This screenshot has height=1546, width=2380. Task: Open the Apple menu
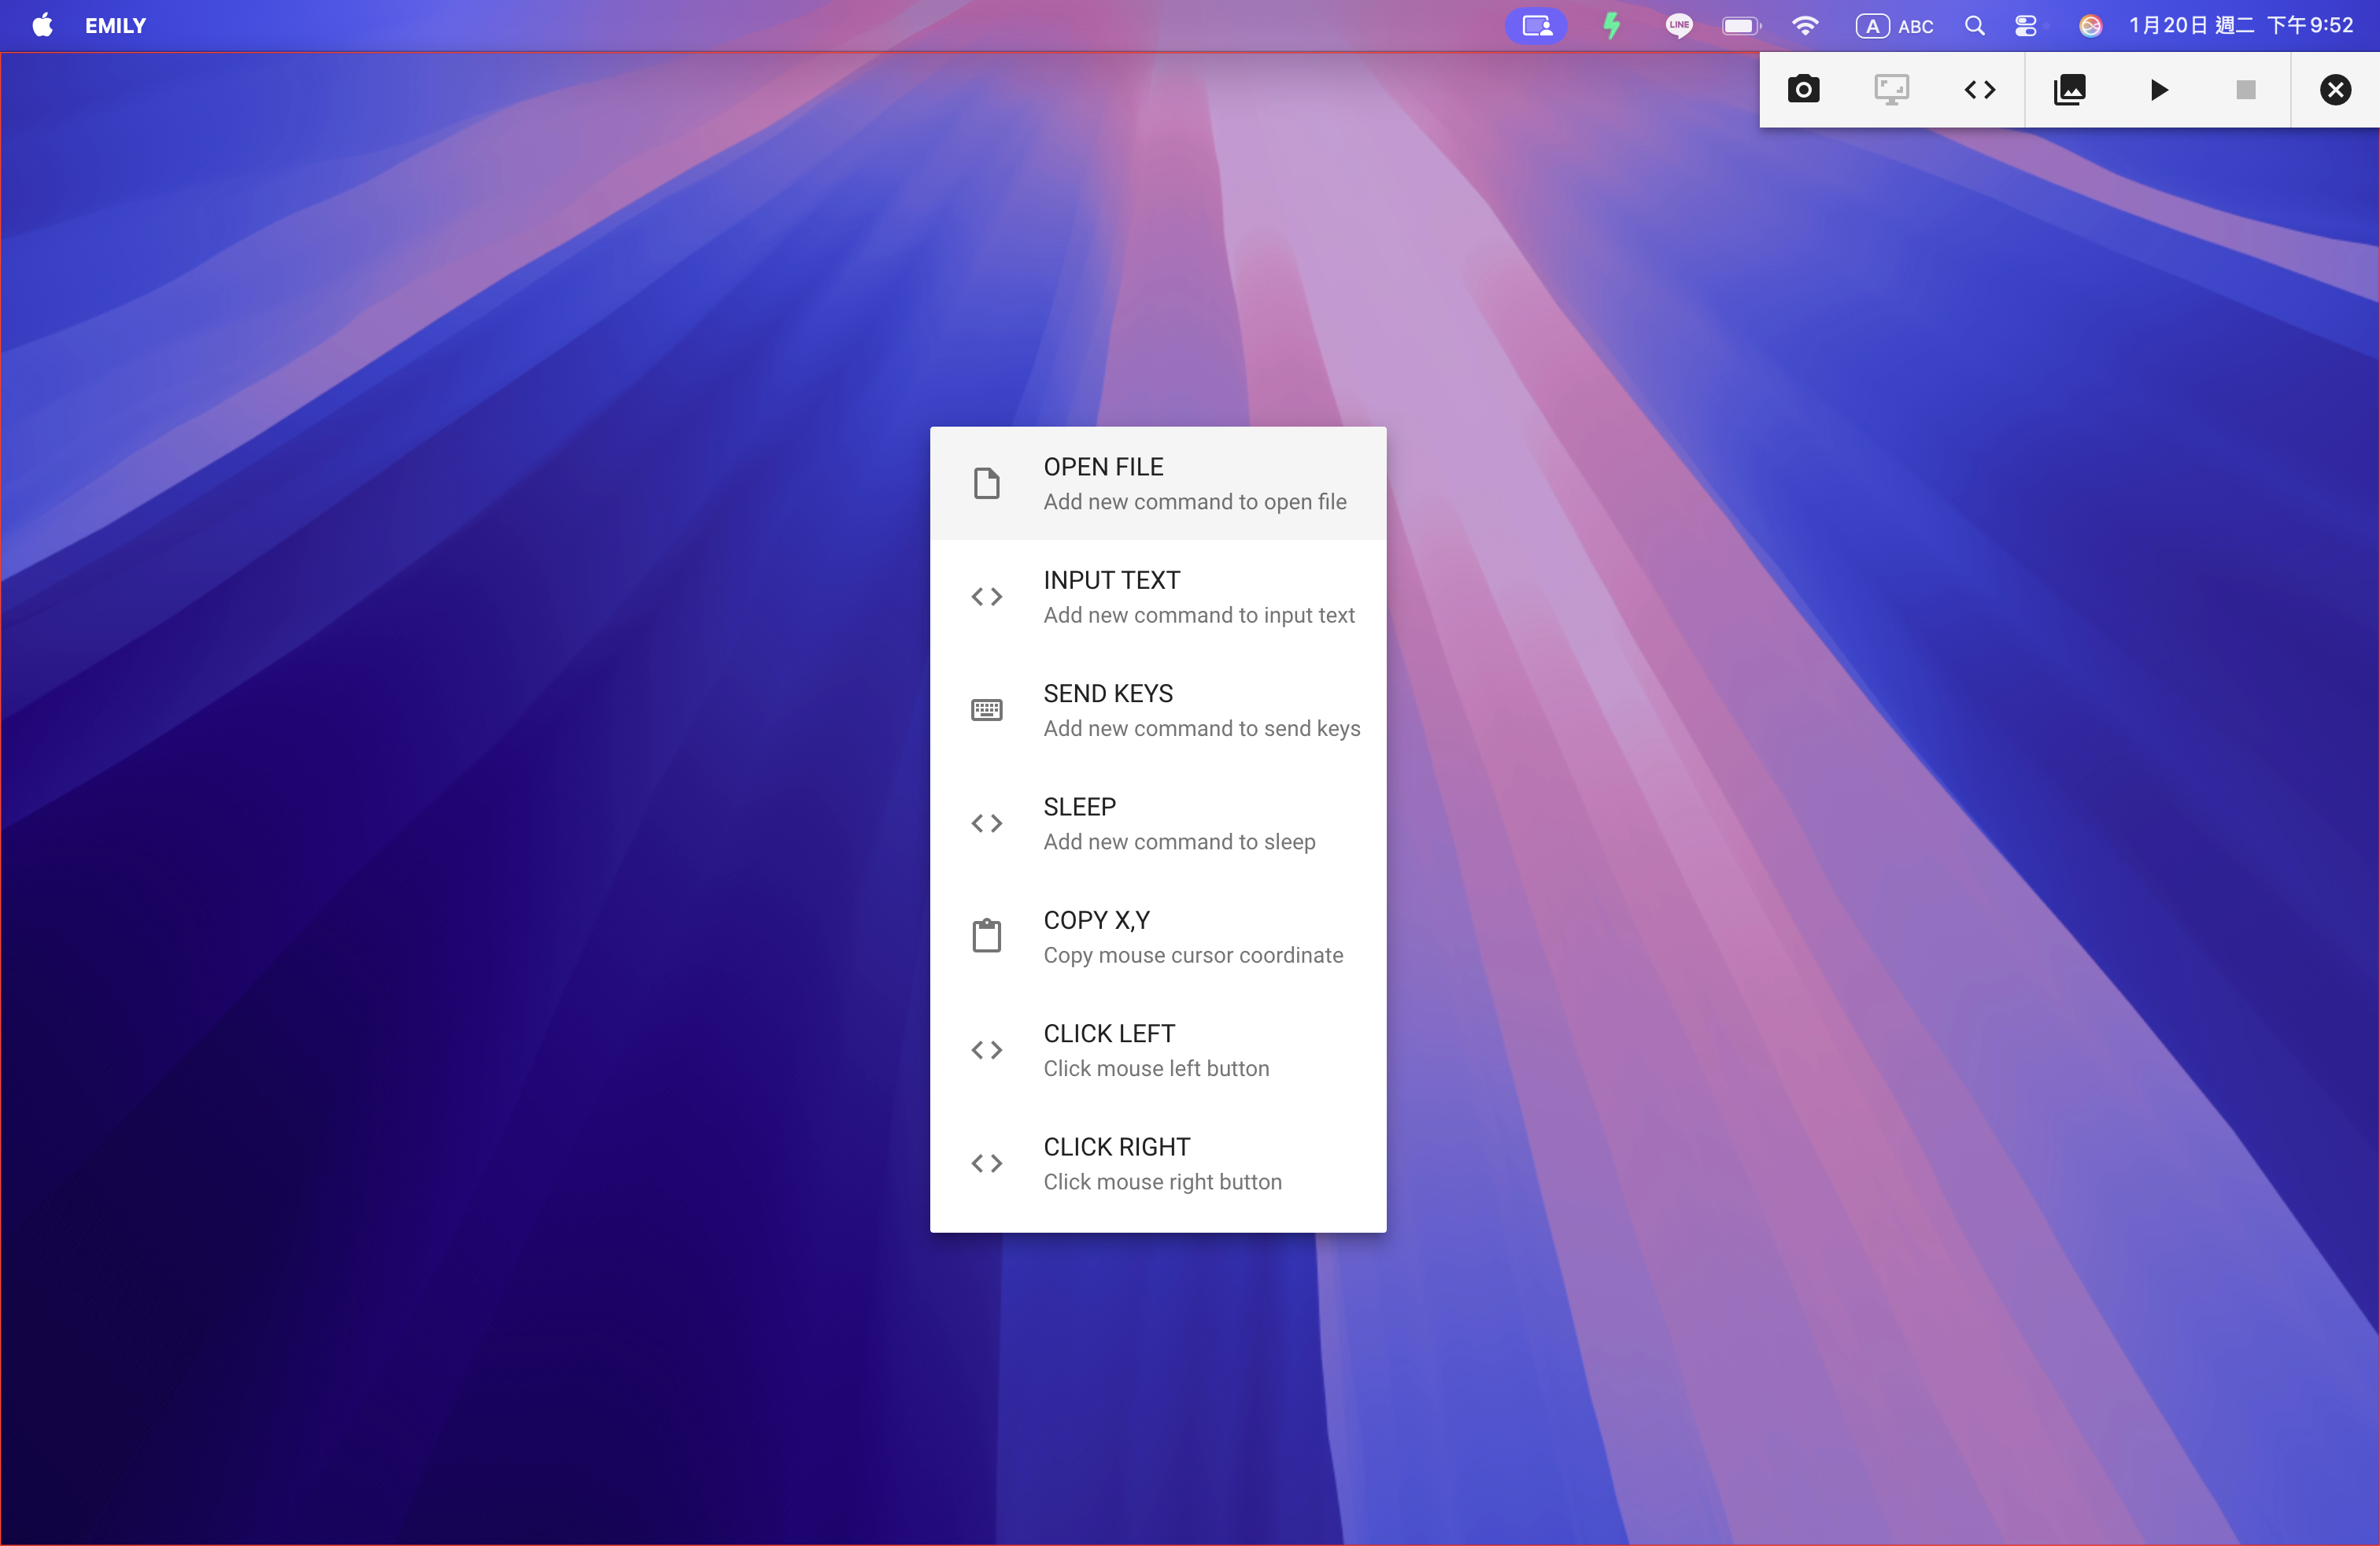pos(42,25)
